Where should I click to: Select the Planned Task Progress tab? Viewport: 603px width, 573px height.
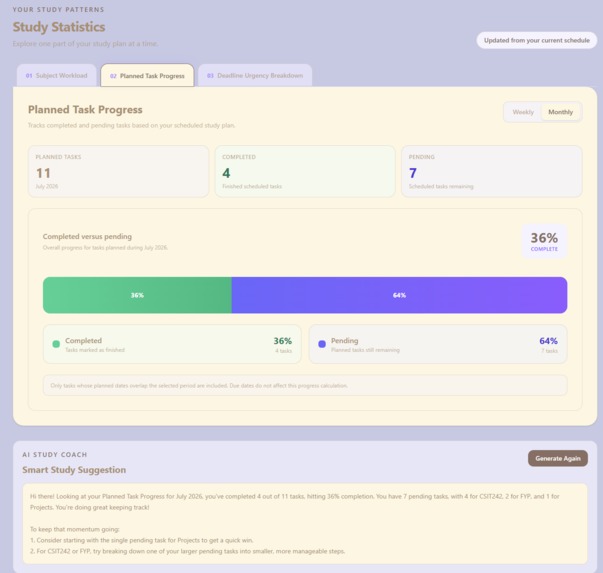point(147,76)
